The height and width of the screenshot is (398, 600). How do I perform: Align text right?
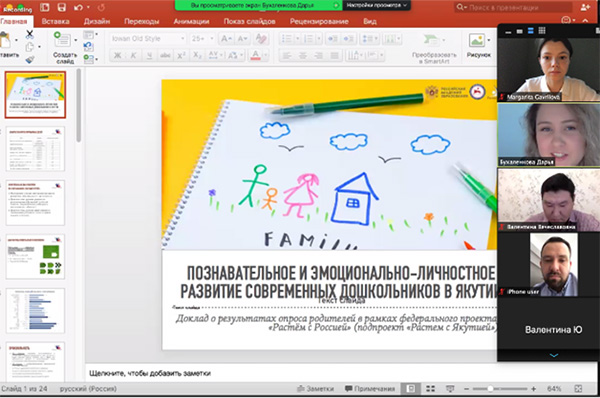click(318, 56)
